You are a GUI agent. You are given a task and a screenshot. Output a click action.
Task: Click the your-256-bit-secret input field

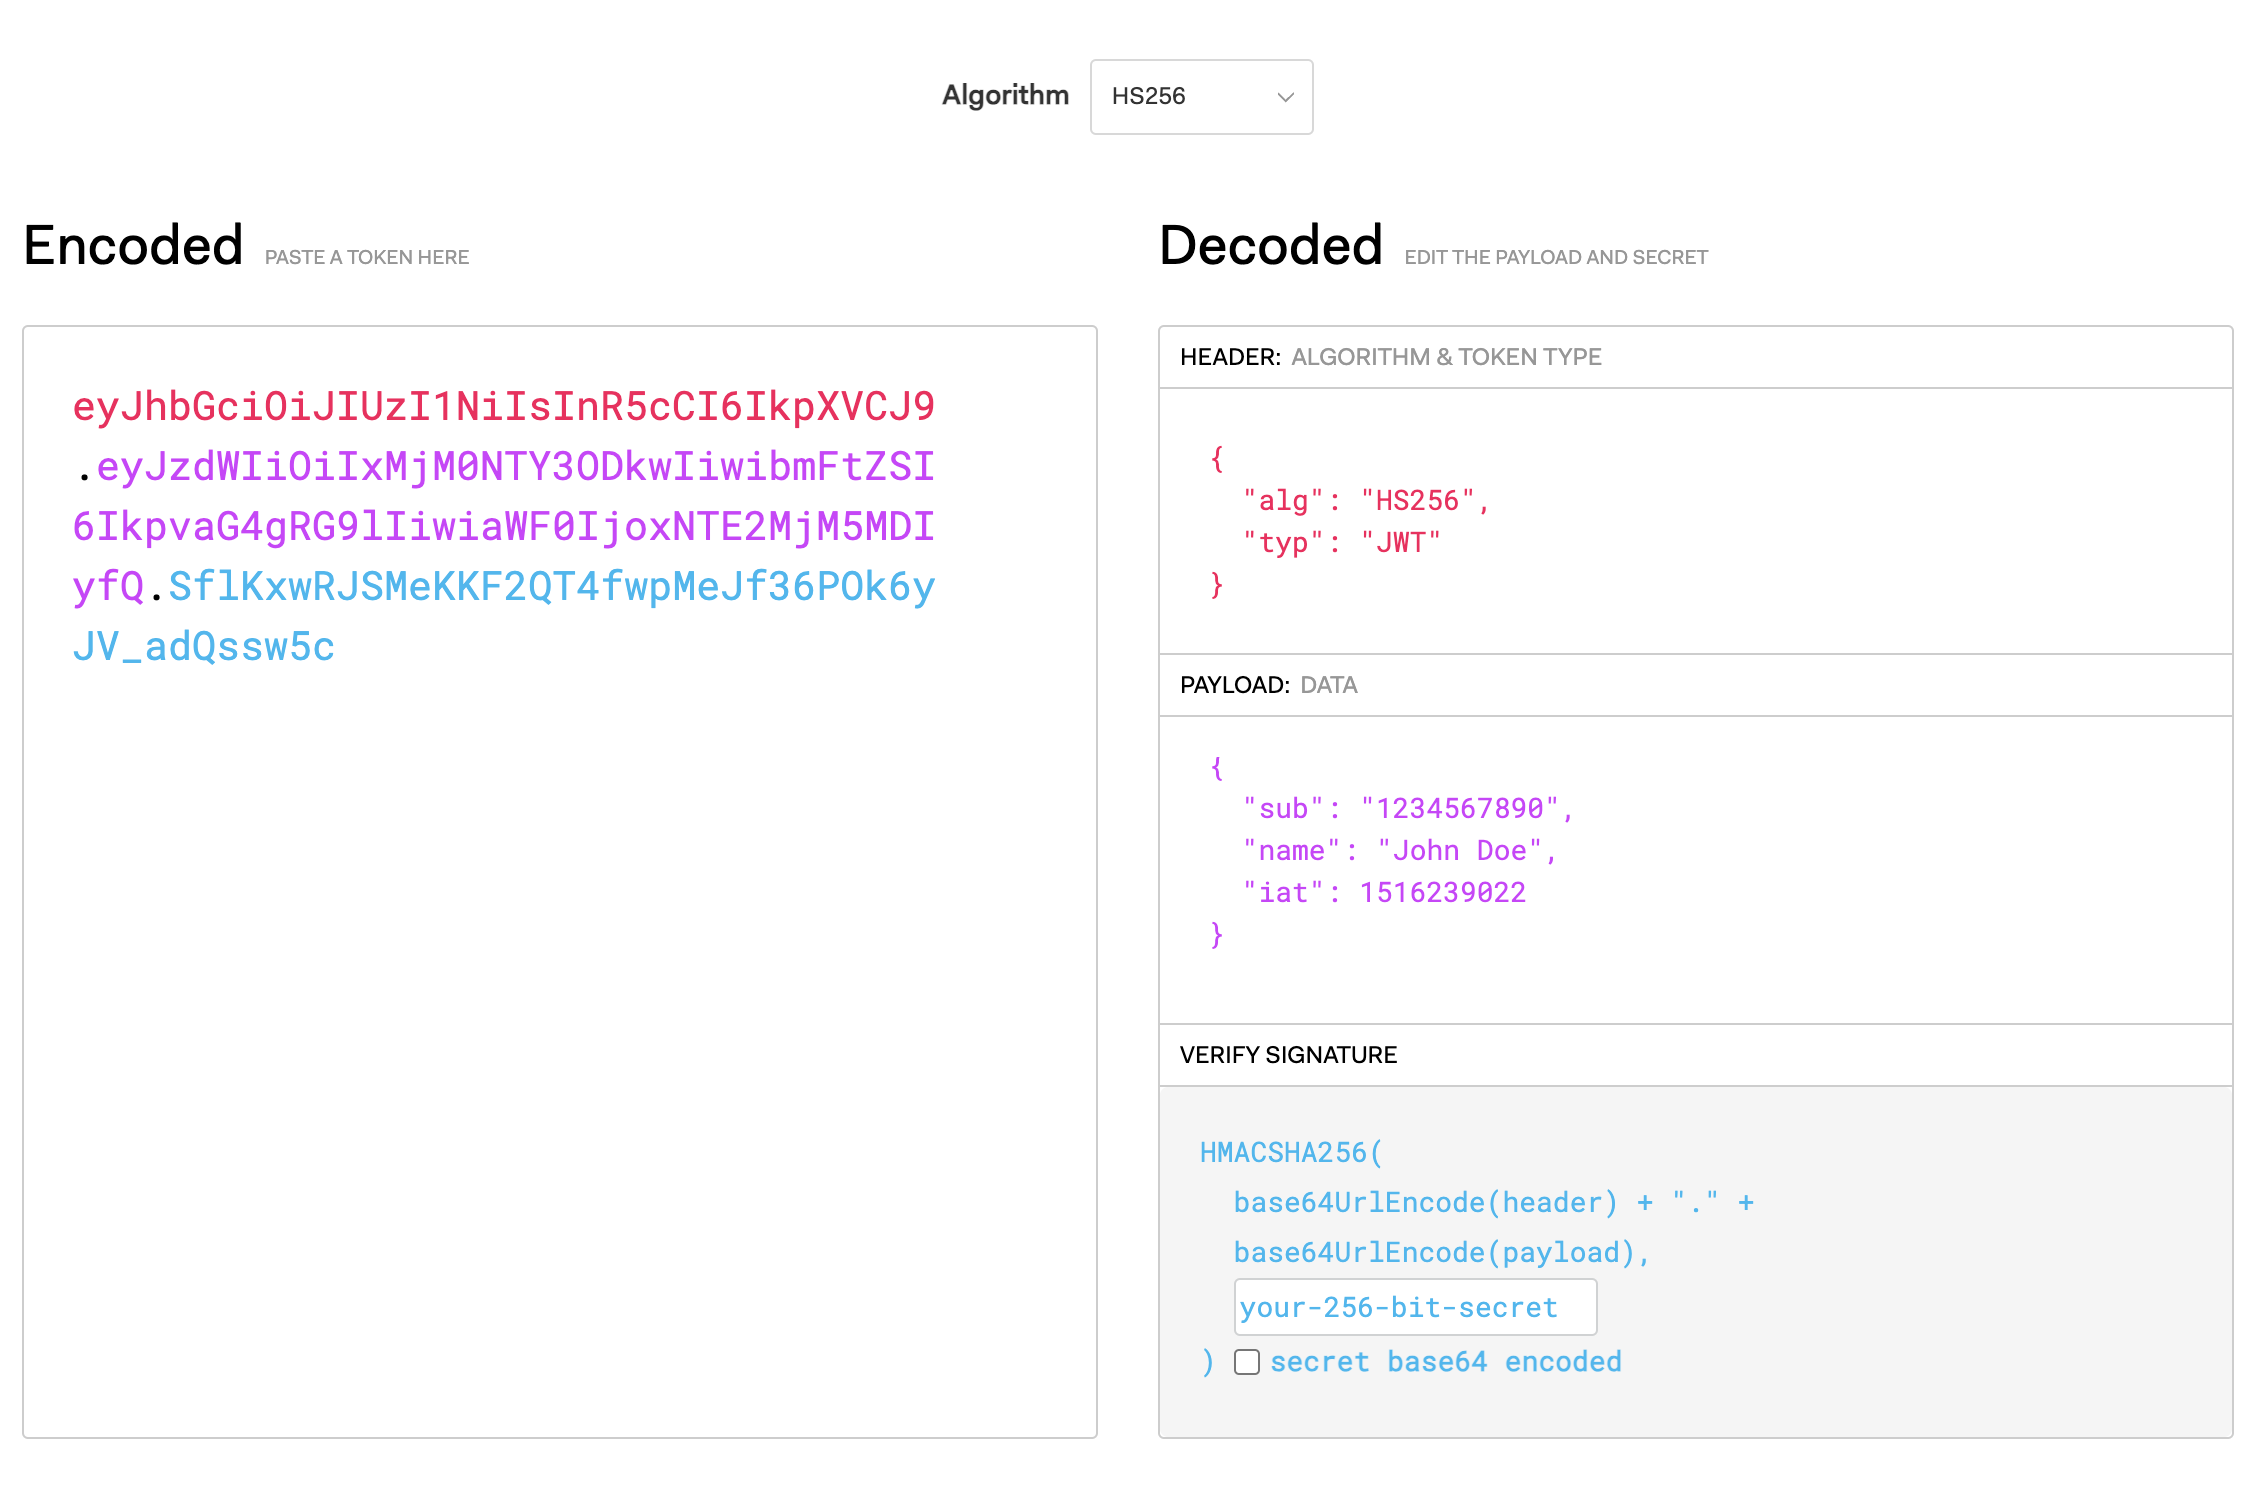pyautogui.click(x=1415, y=1307)
